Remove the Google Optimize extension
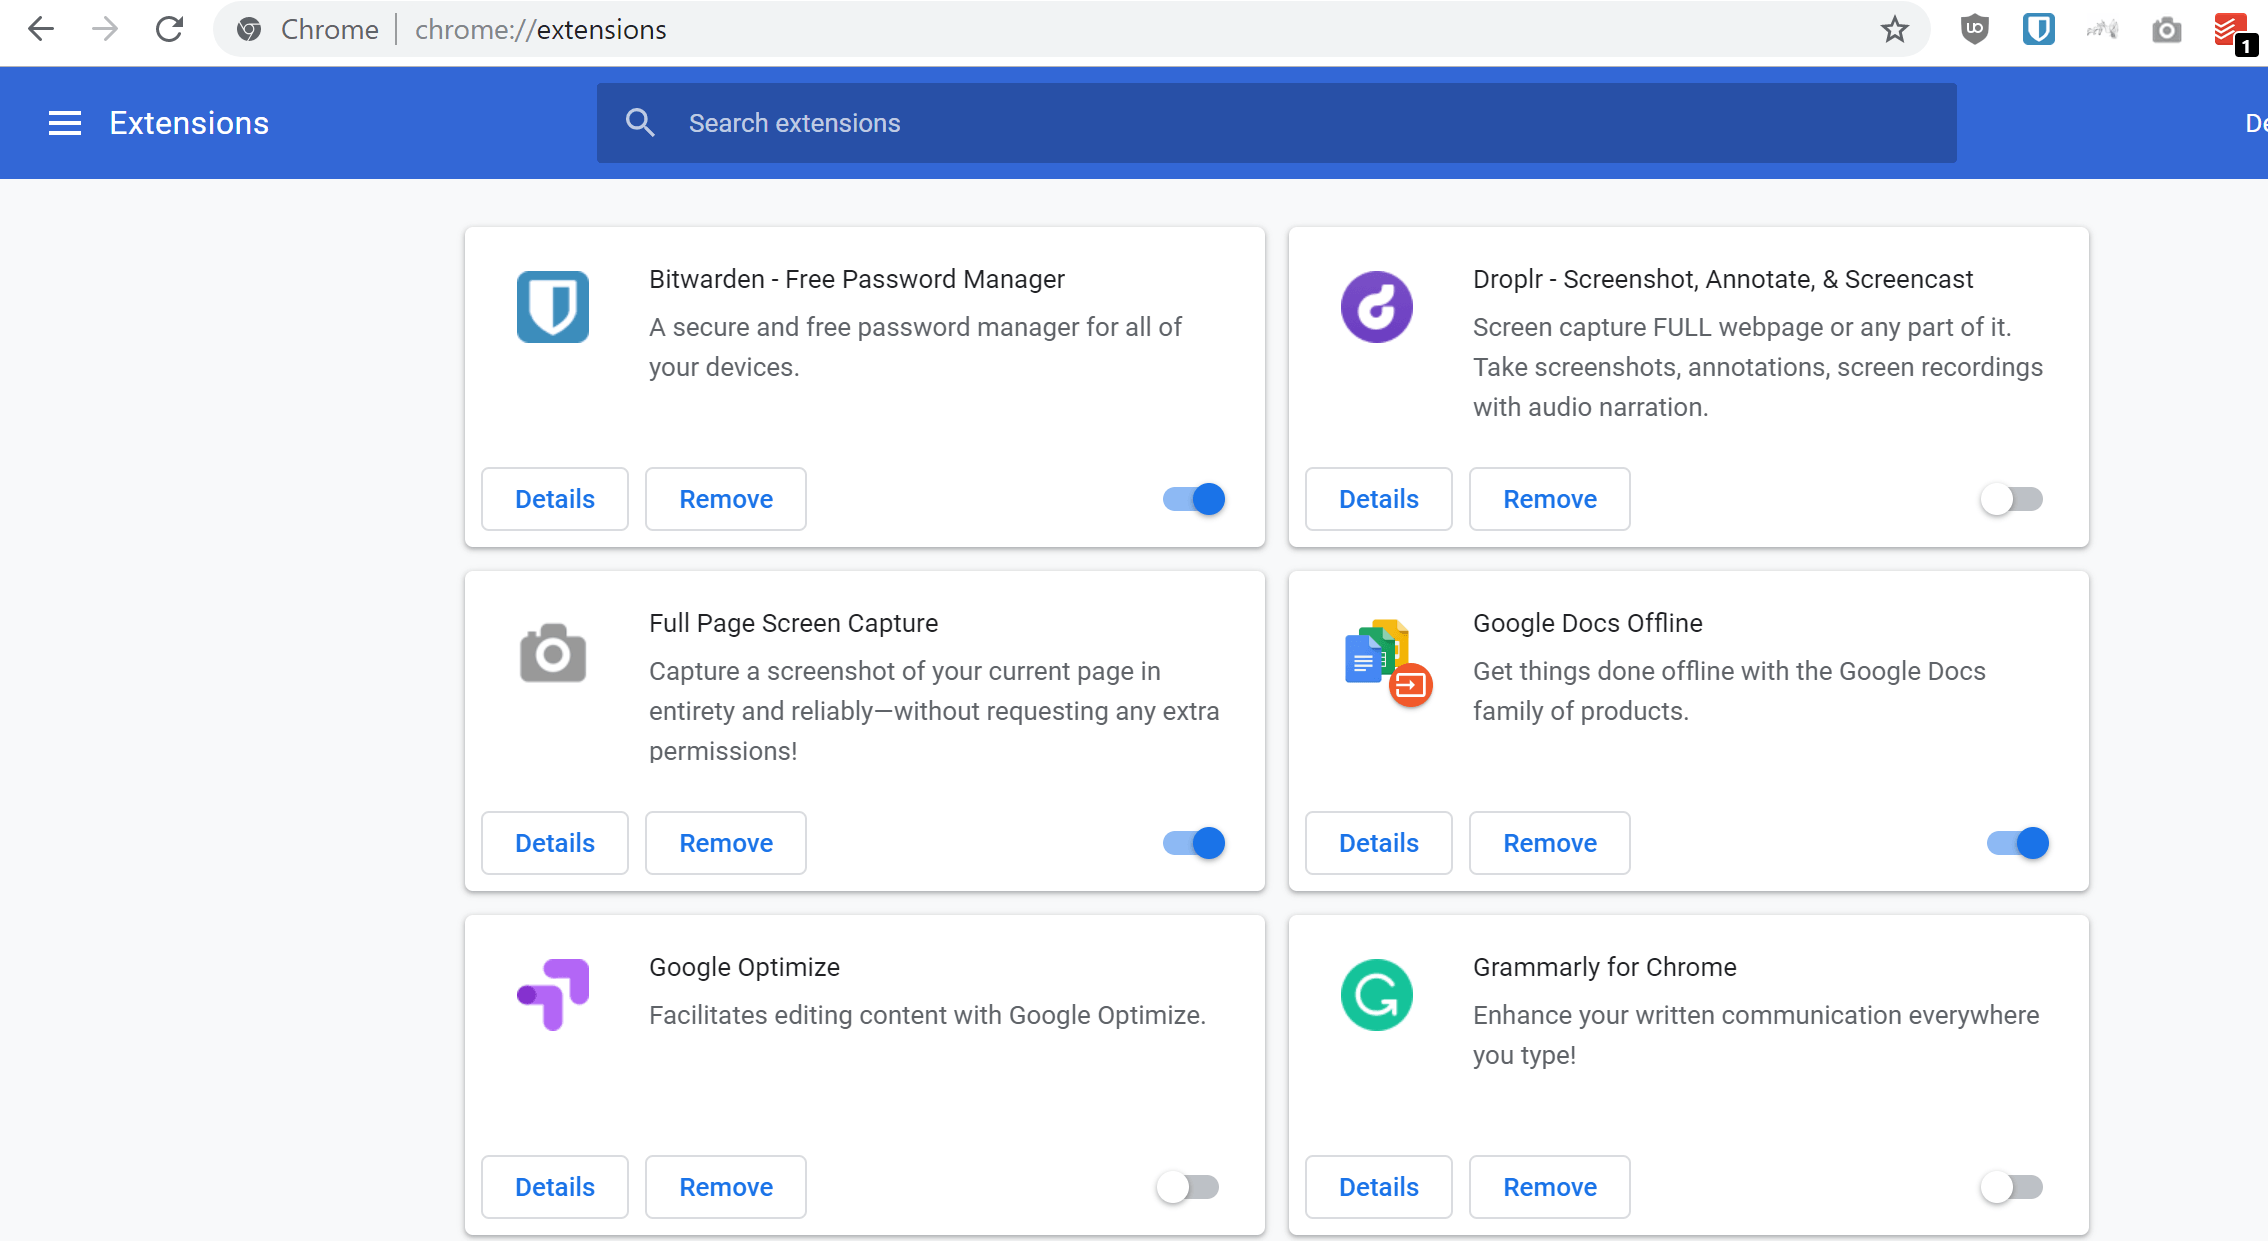This screenshot has width=2268, height=1241. click(723, 1186)
